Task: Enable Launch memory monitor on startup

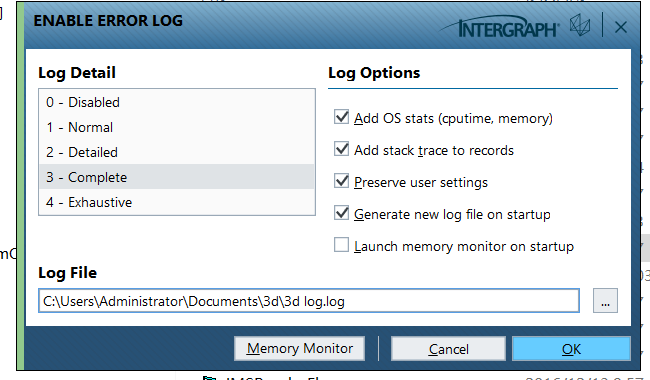Action: 341,245
